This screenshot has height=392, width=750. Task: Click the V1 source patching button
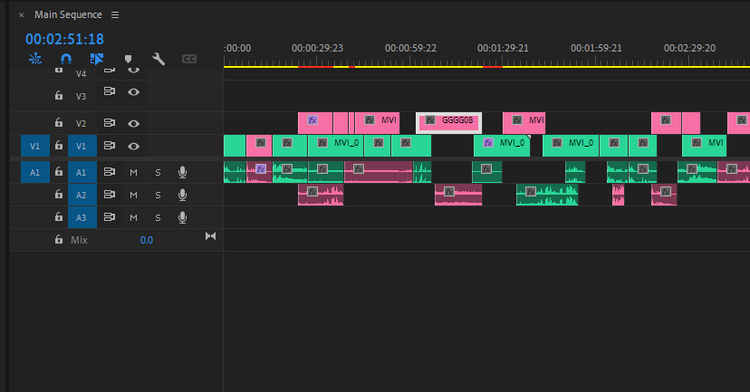35,146
